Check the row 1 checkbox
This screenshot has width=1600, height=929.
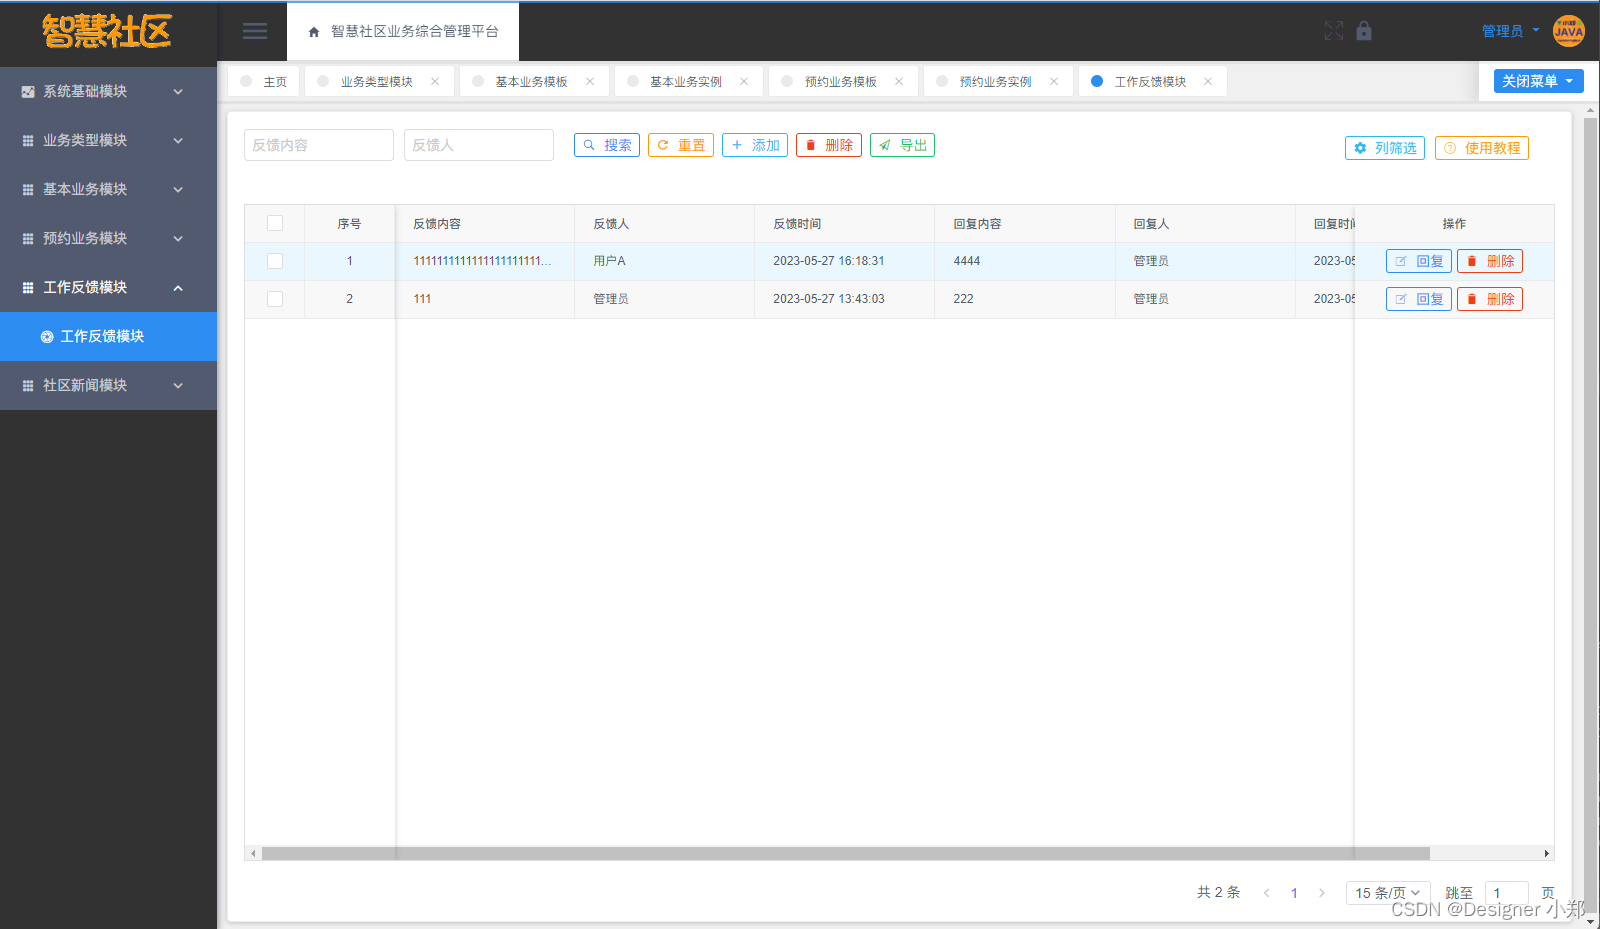coord(275,261)
